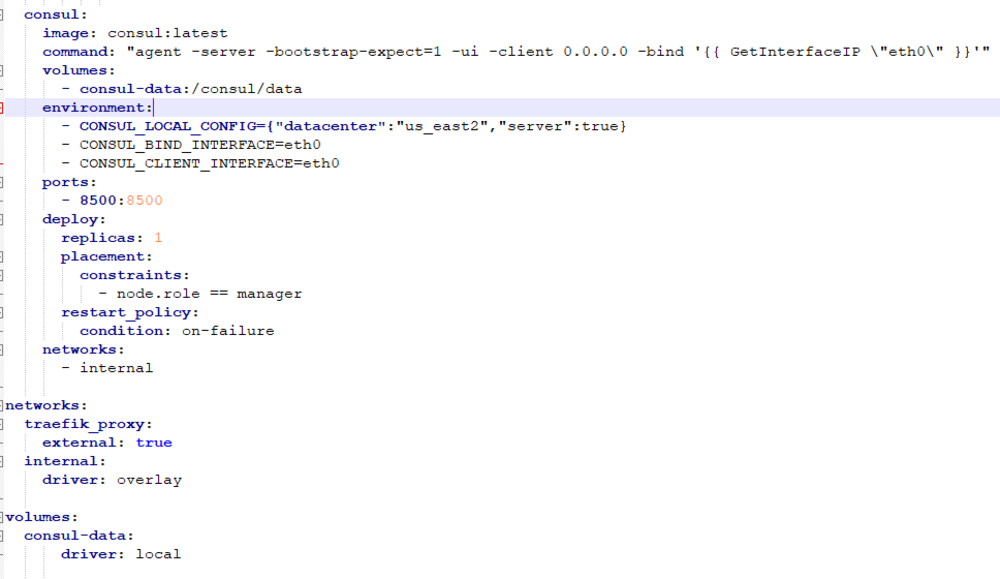Image resolution: width=1000 pixels, height=579 pixels.
Task: Click '0.0.0.0' in the command line
Action: tap(595, 52)
